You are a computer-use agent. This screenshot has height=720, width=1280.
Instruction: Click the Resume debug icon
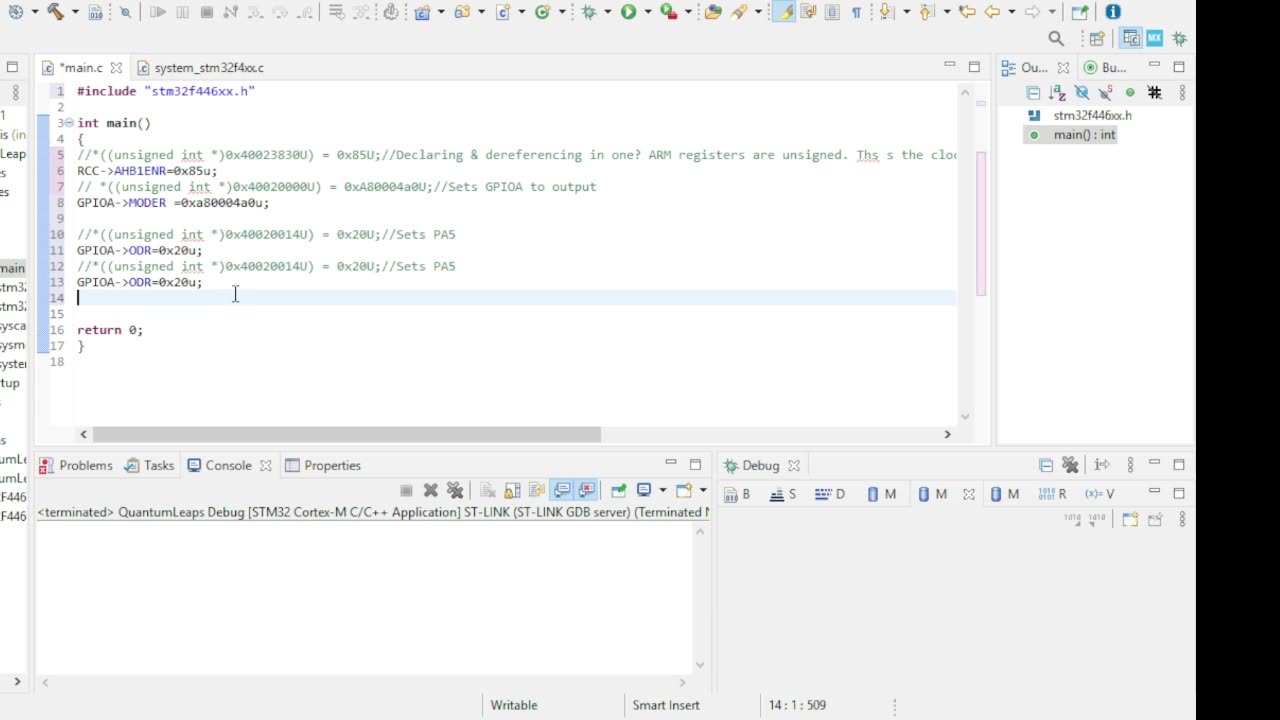[x=158, y=12]
